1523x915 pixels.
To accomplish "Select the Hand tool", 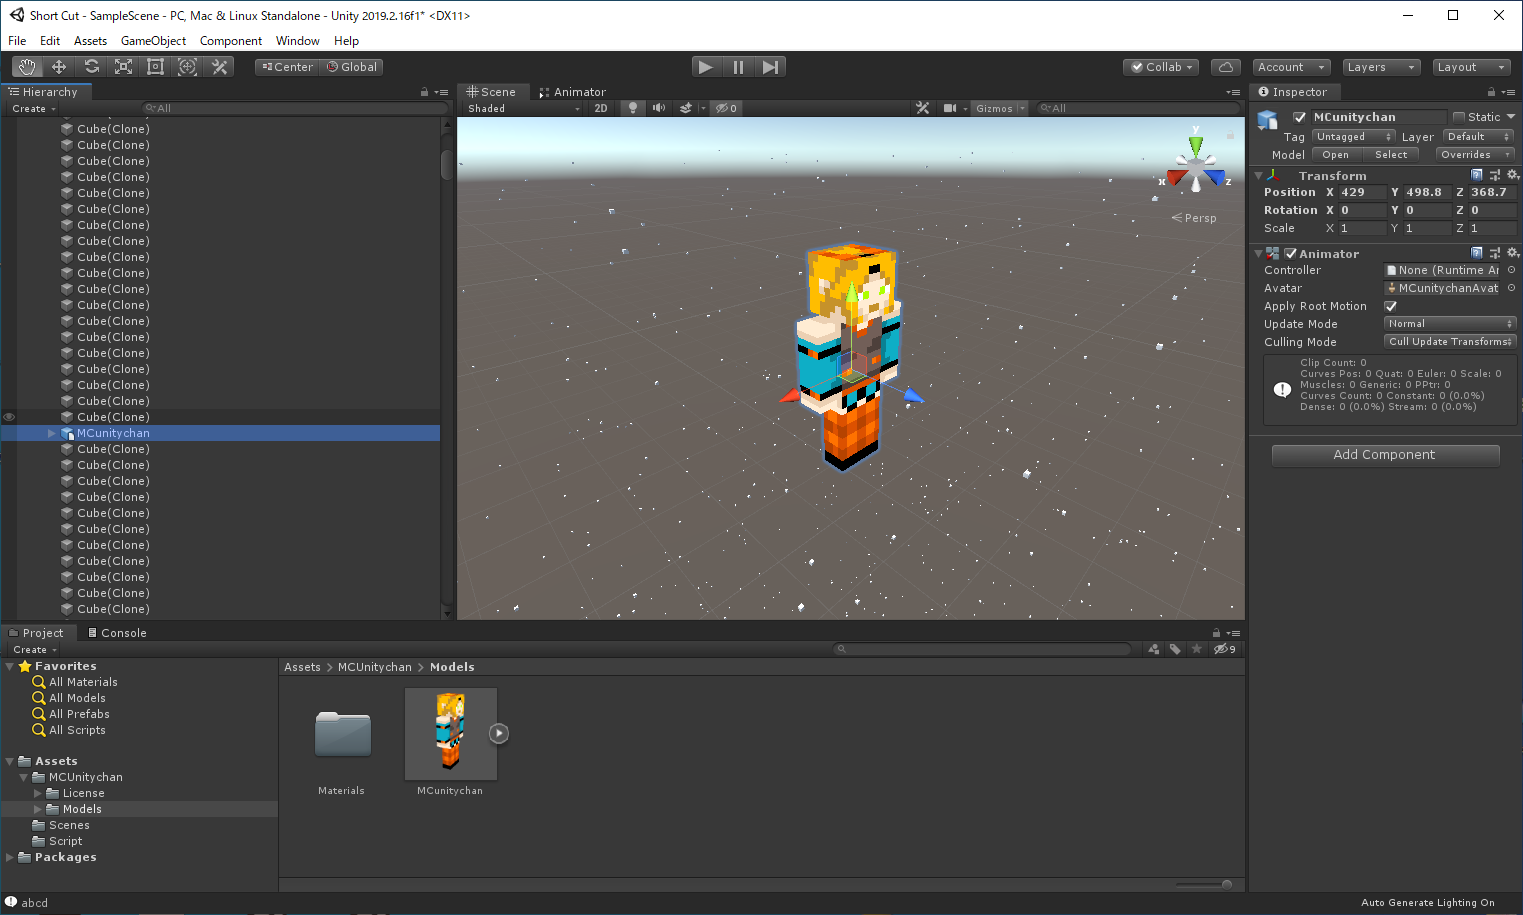I will point(27,67).
